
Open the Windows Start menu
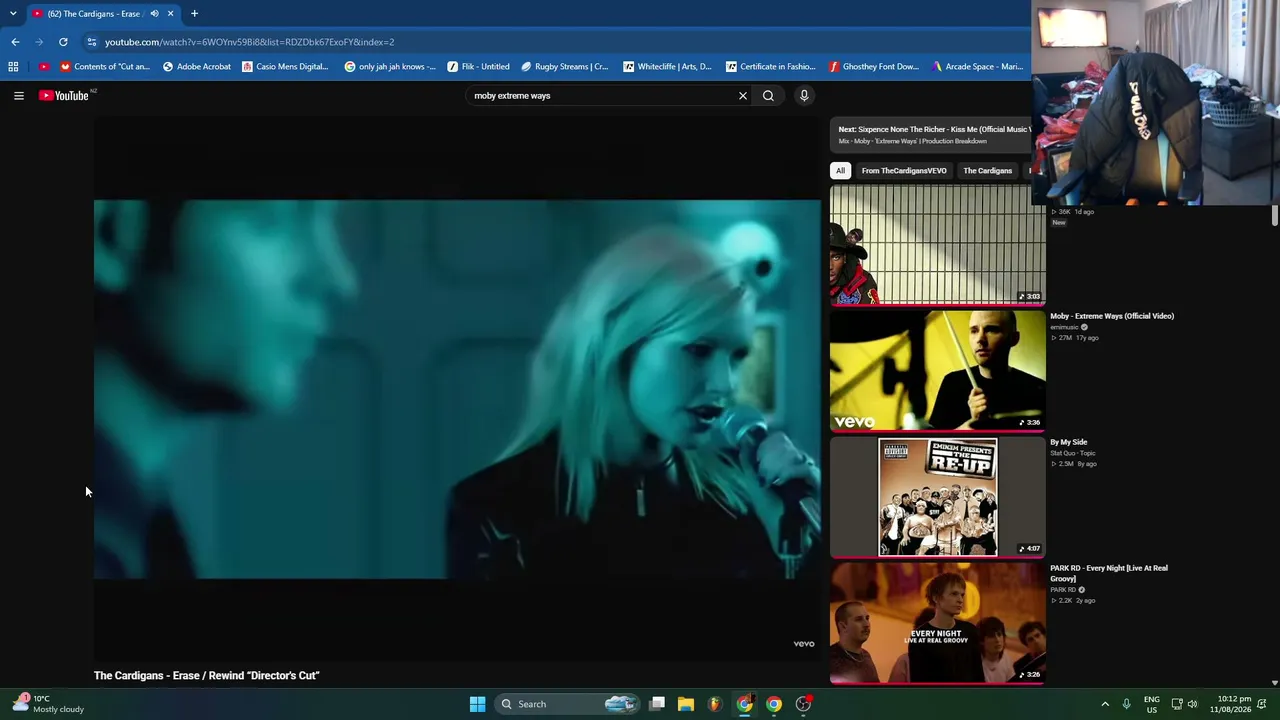(477, 704)
